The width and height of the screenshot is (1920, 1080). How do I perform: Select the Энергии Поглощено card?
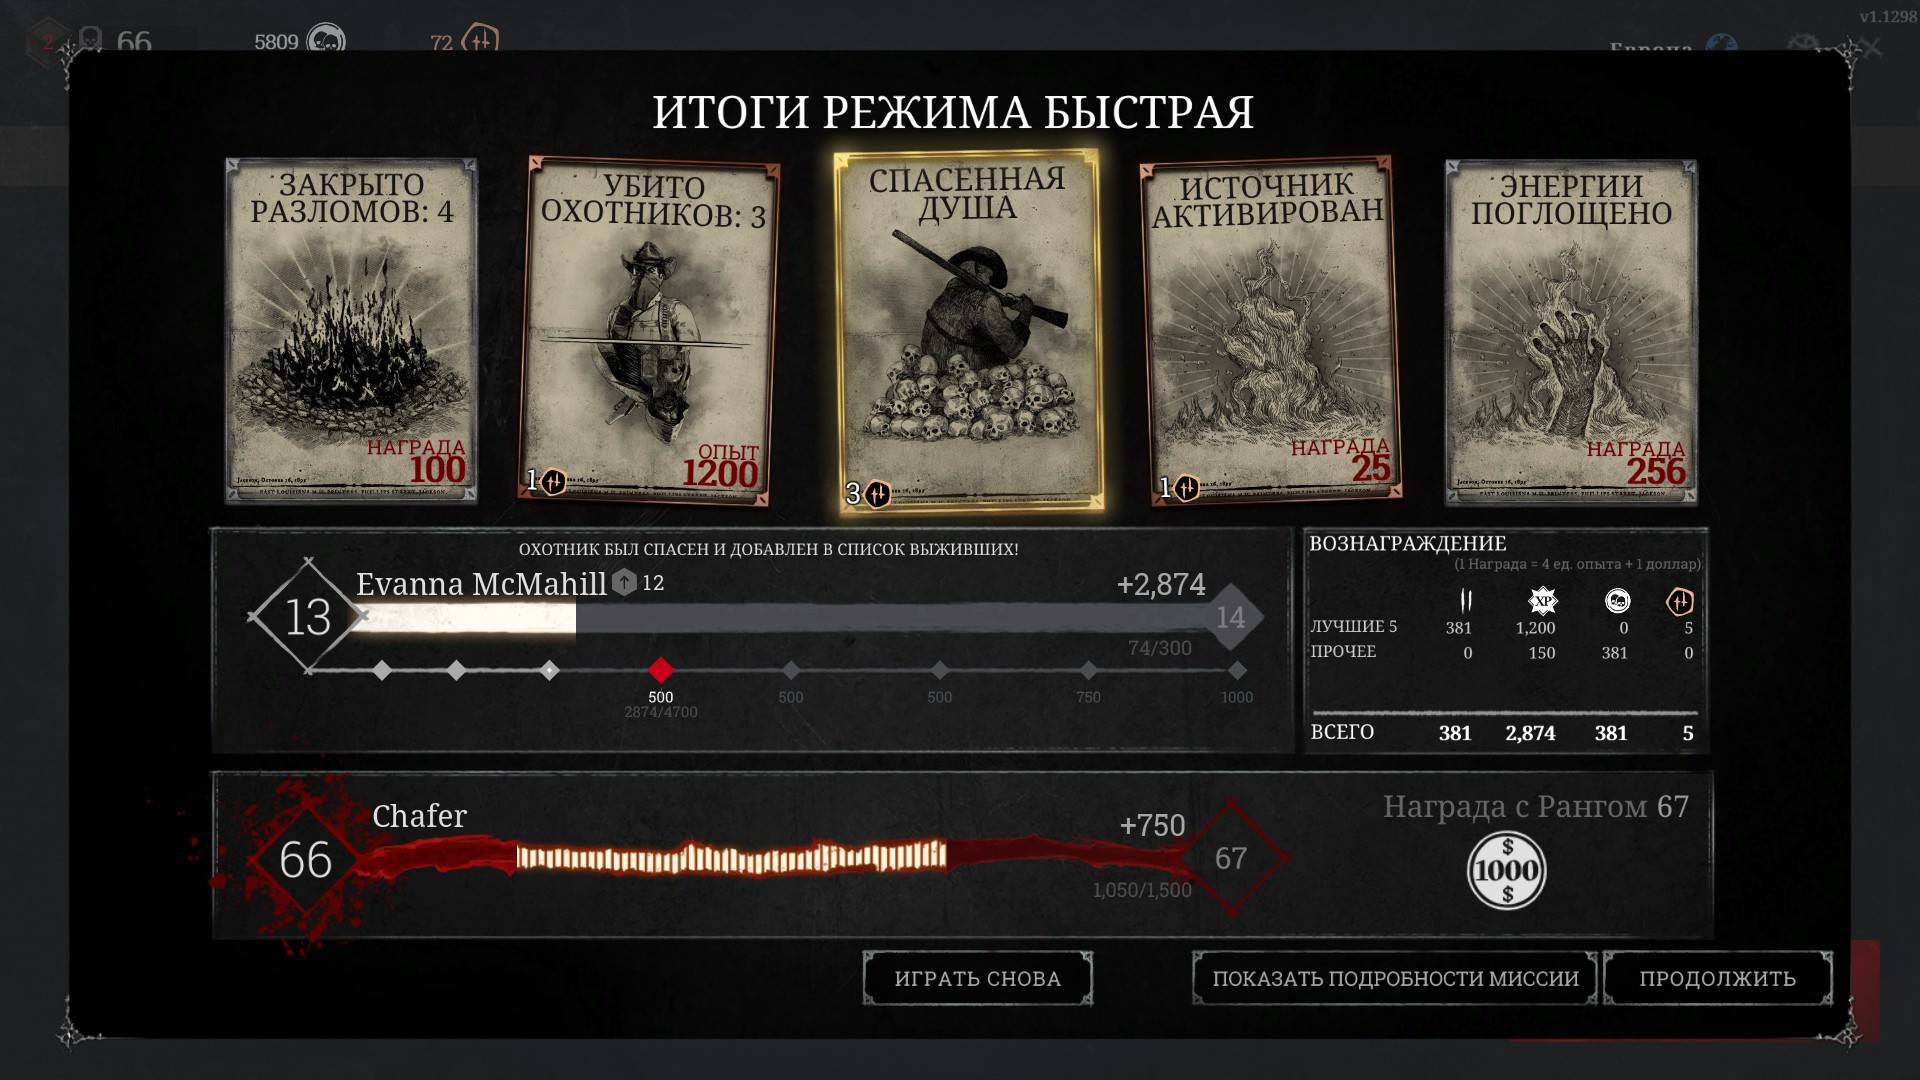(1570, 330)
